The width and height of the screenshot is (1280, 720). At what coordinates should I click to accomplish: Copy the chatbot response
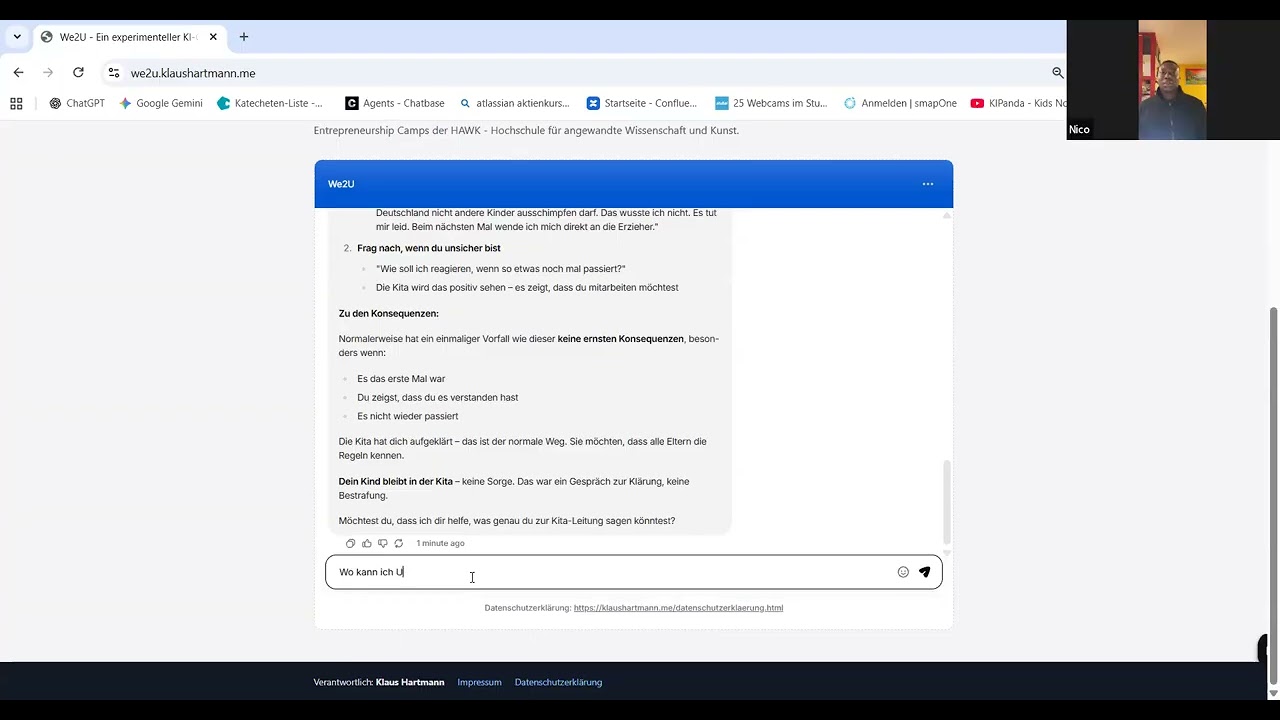tap(350, 543)
